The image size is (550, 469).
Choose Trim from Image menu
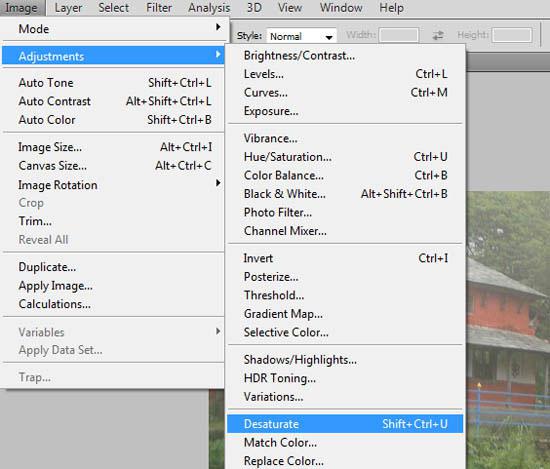(113, 221)
